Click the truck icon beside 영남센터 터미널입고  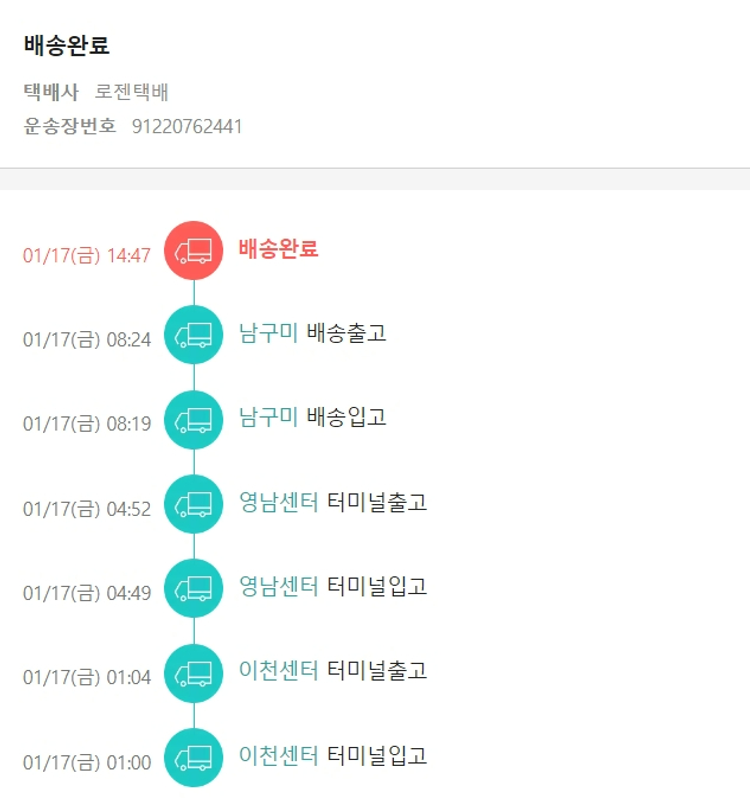(194, 589)
